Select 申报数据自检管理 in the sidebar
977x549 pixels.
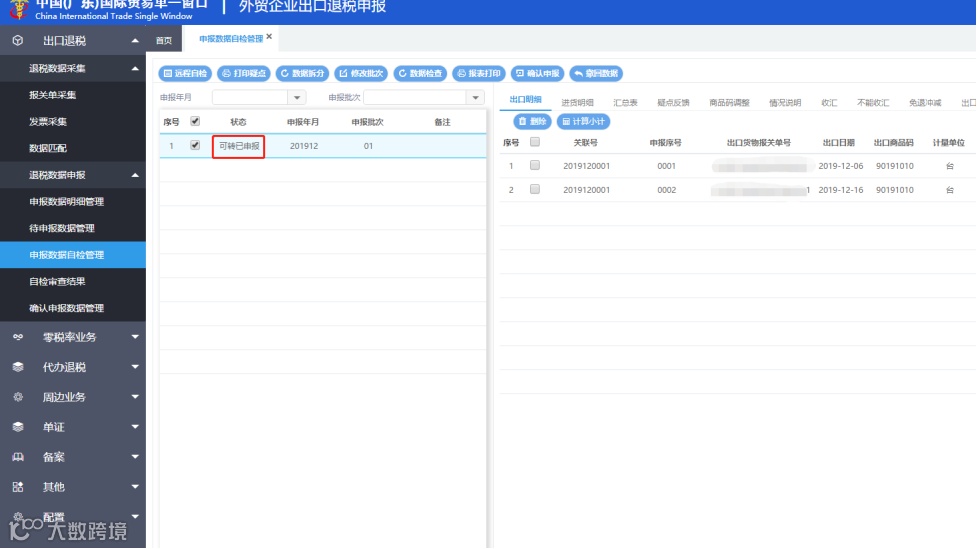pyautogui.click(x=73, y=255)
